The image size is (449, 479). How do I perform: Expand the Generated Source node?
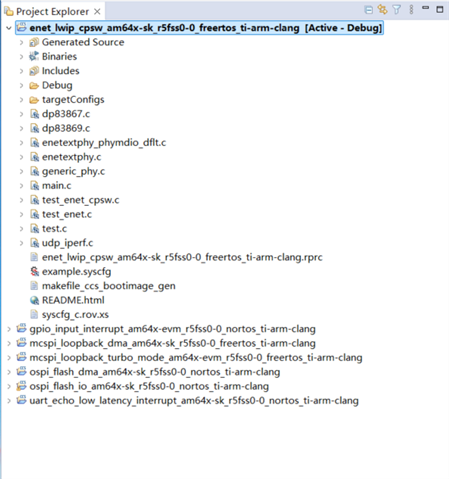(21, 42)
